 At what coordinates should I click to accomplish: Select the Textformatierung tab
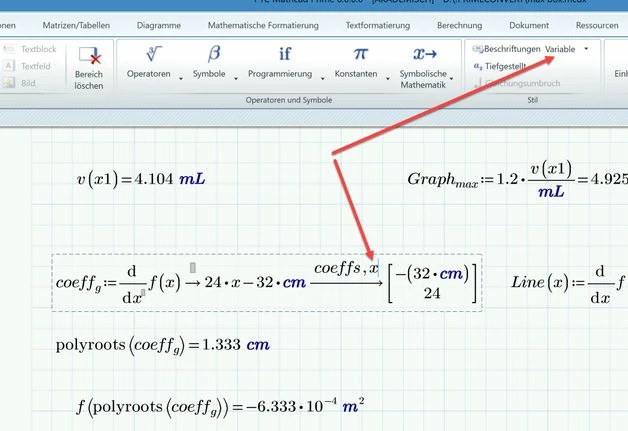click(378, 25)
